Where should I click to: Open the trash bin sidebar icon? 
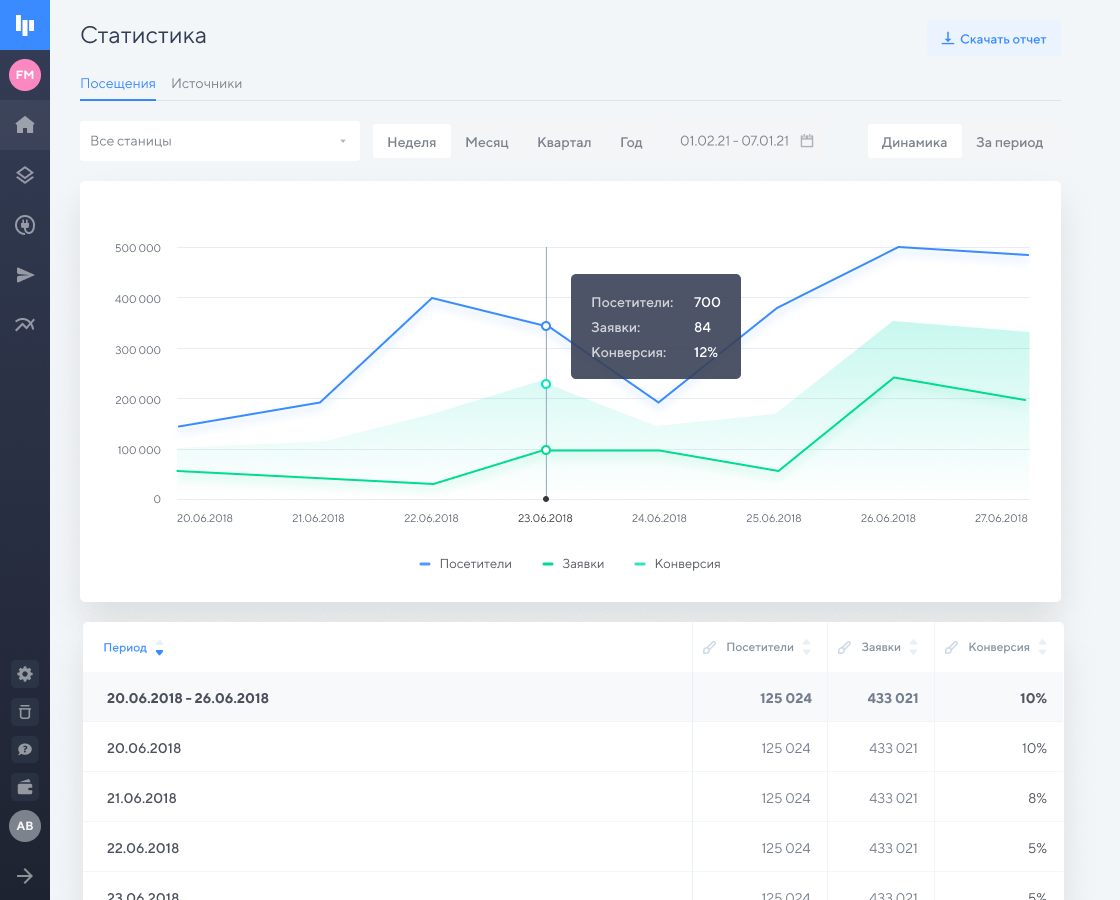25,712
